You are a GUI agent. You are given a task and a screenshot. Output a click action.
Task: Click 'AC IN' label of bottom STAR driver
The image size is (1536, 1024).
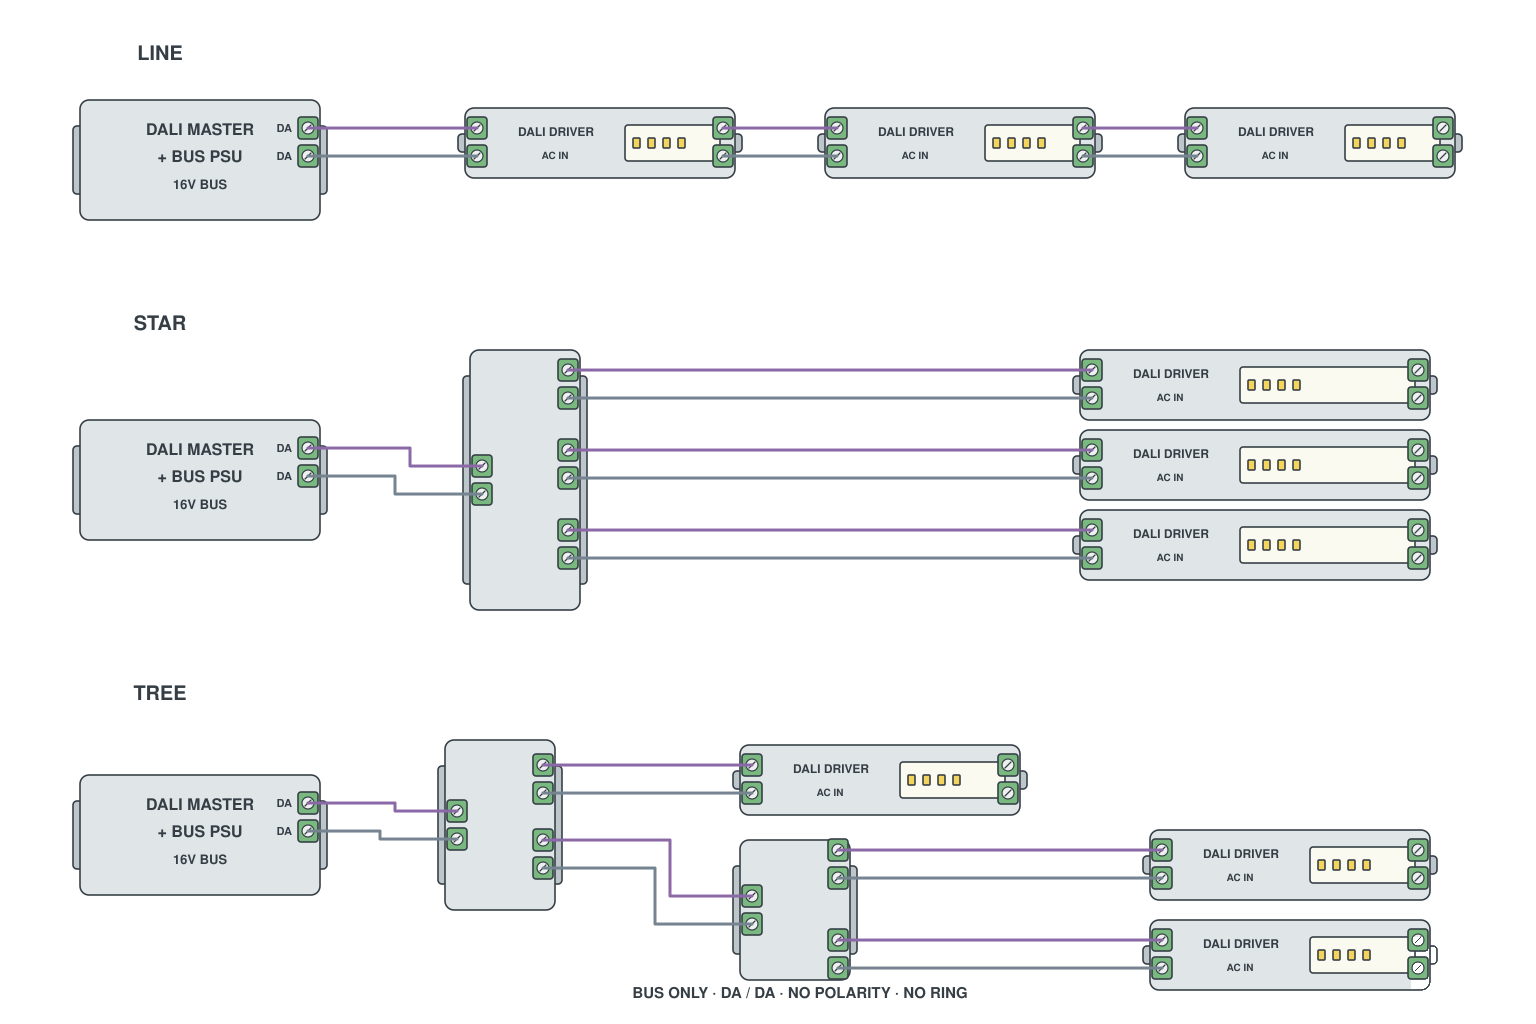coord(1170,557)
